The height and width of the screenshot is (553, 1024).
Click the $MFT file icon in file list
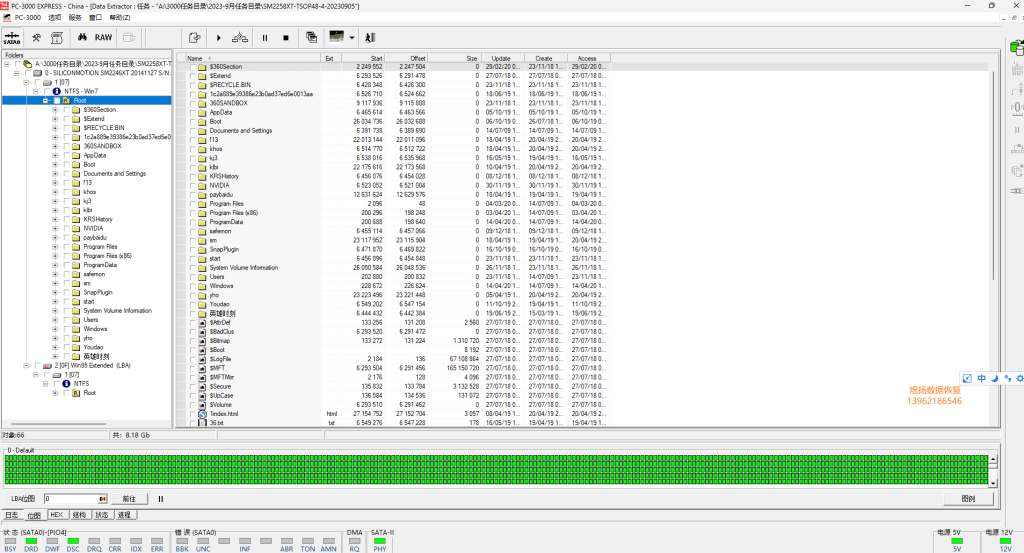[202, 368]
